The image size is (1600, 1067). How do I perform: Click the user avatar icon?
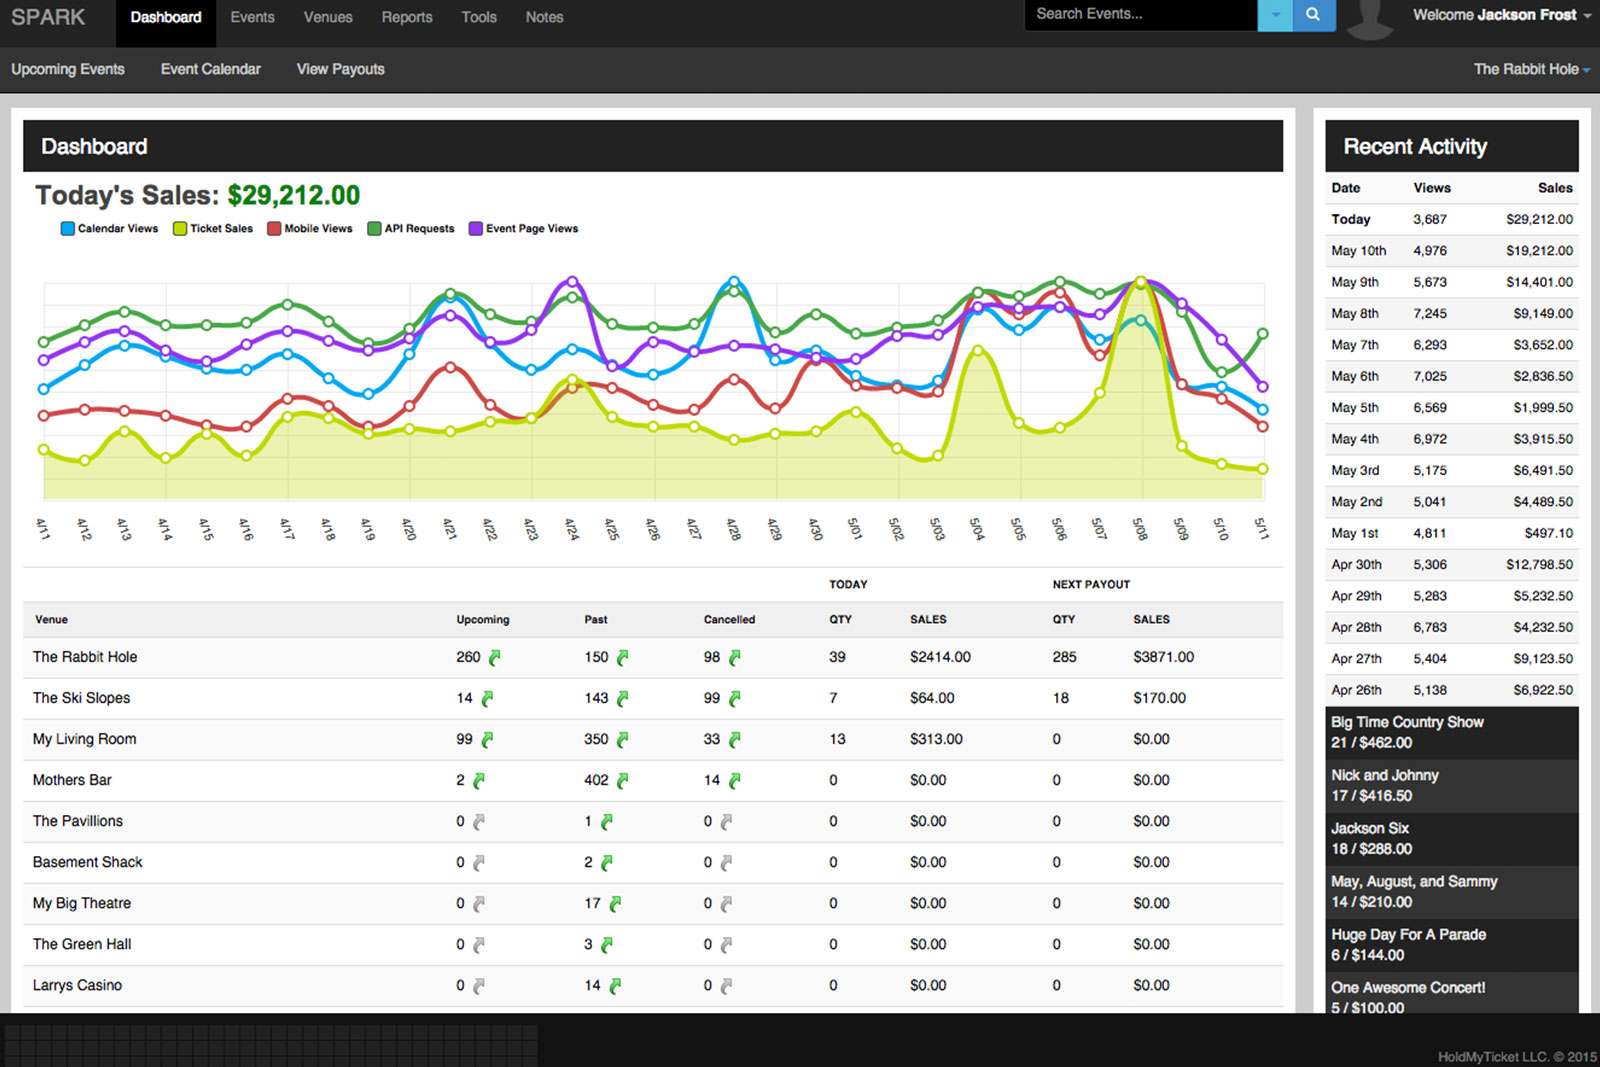[1370, 18]
